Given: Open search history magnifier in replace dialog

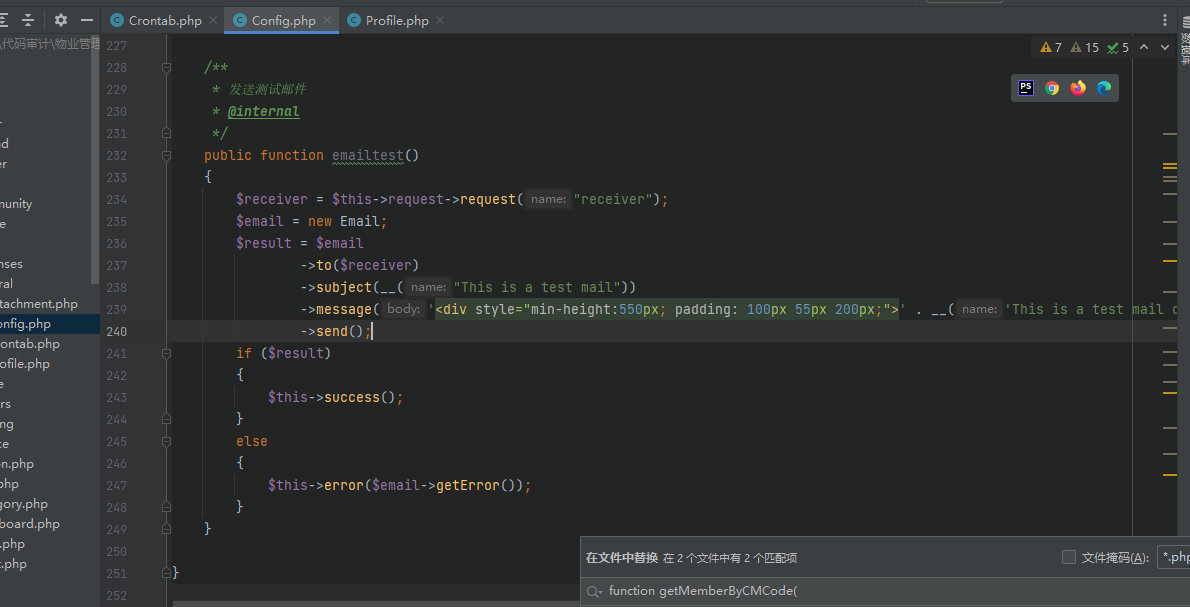Looking at the screenshot, I should pyautogui.click(x=594, y=592).
